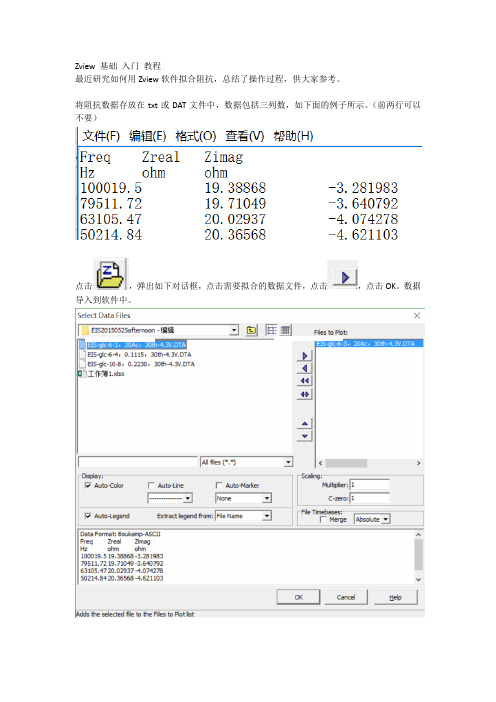Open the line style dropdown
This screenshot has height=702, width=496.
point(188,498)
